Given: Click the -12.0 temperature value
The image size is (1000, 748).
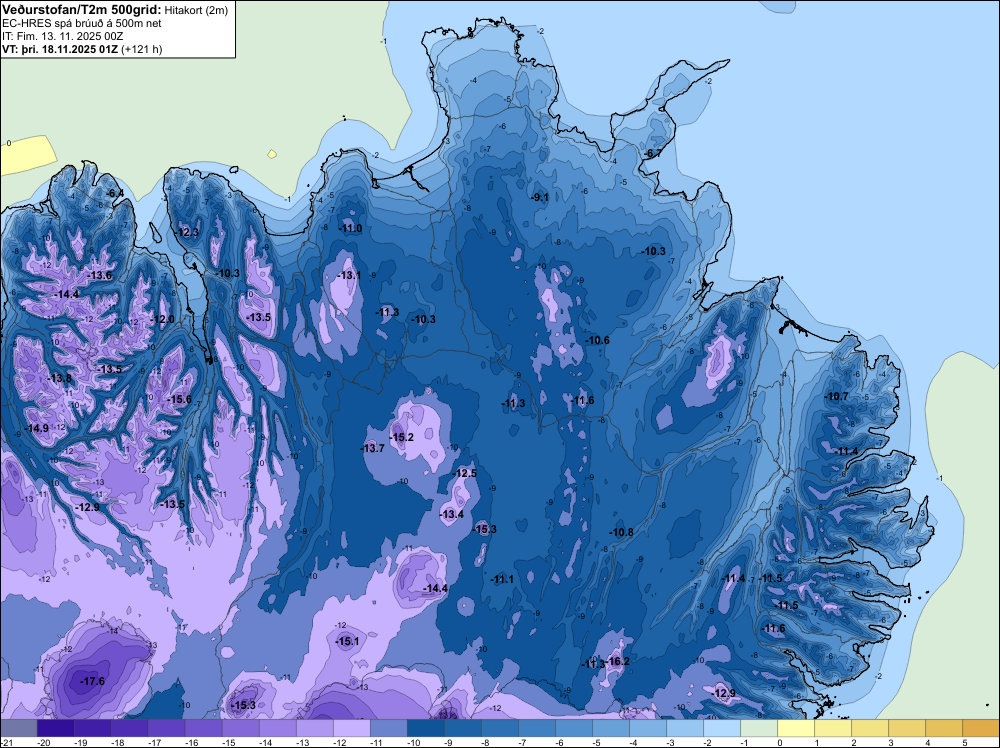Looking at the screenshot, I should click(x=162, y=319).
